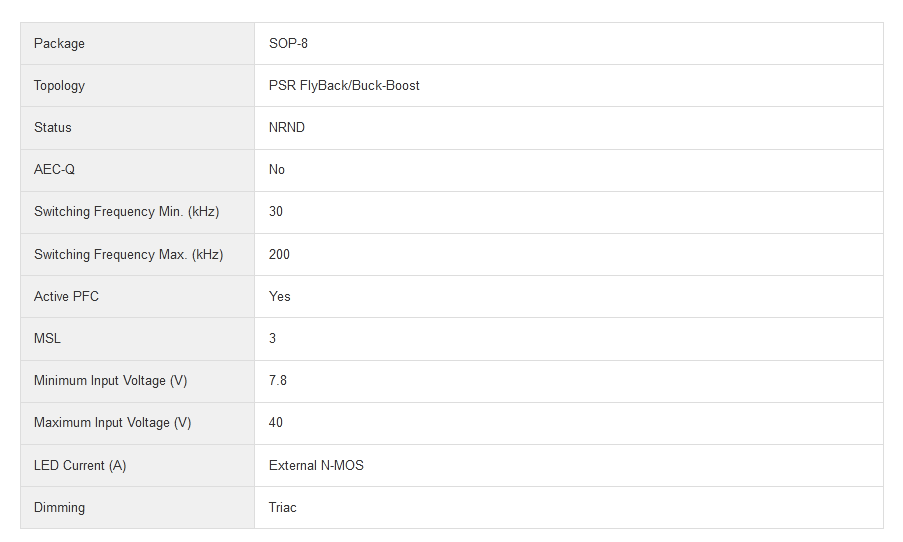903x542 pixels.
Task: Click the AEC-Q label cell
Action: (x=54, y=169)
